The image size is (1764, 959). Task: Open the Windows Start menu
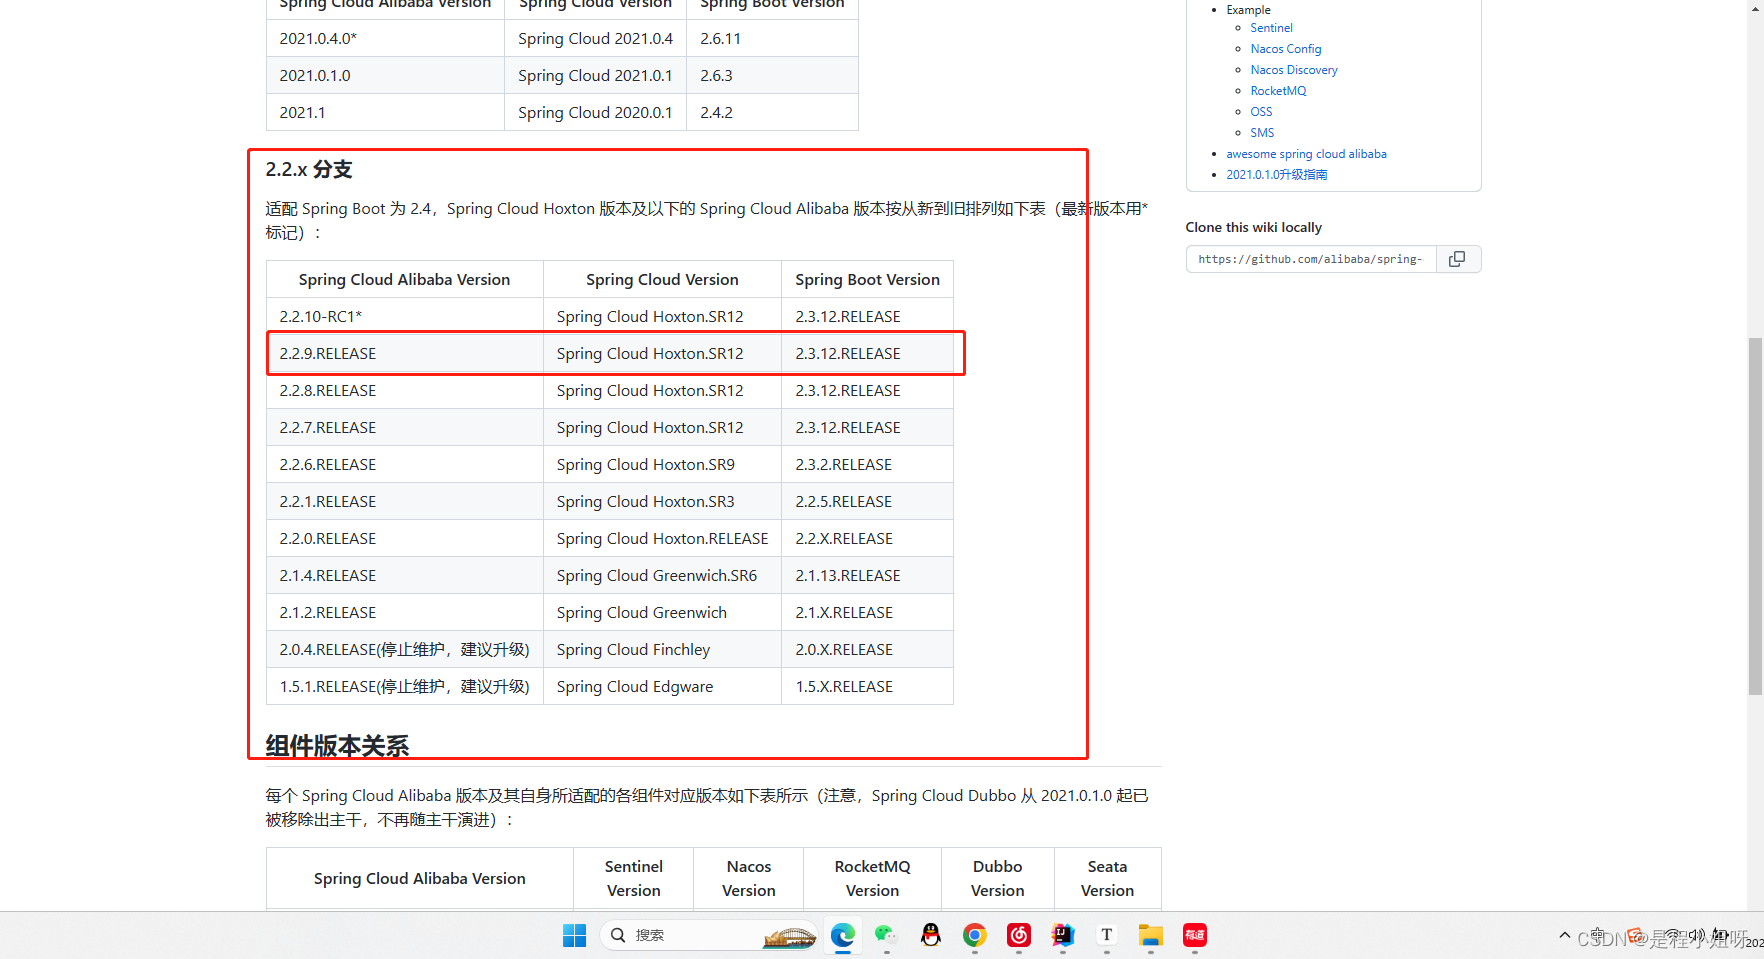coord(575,935)
